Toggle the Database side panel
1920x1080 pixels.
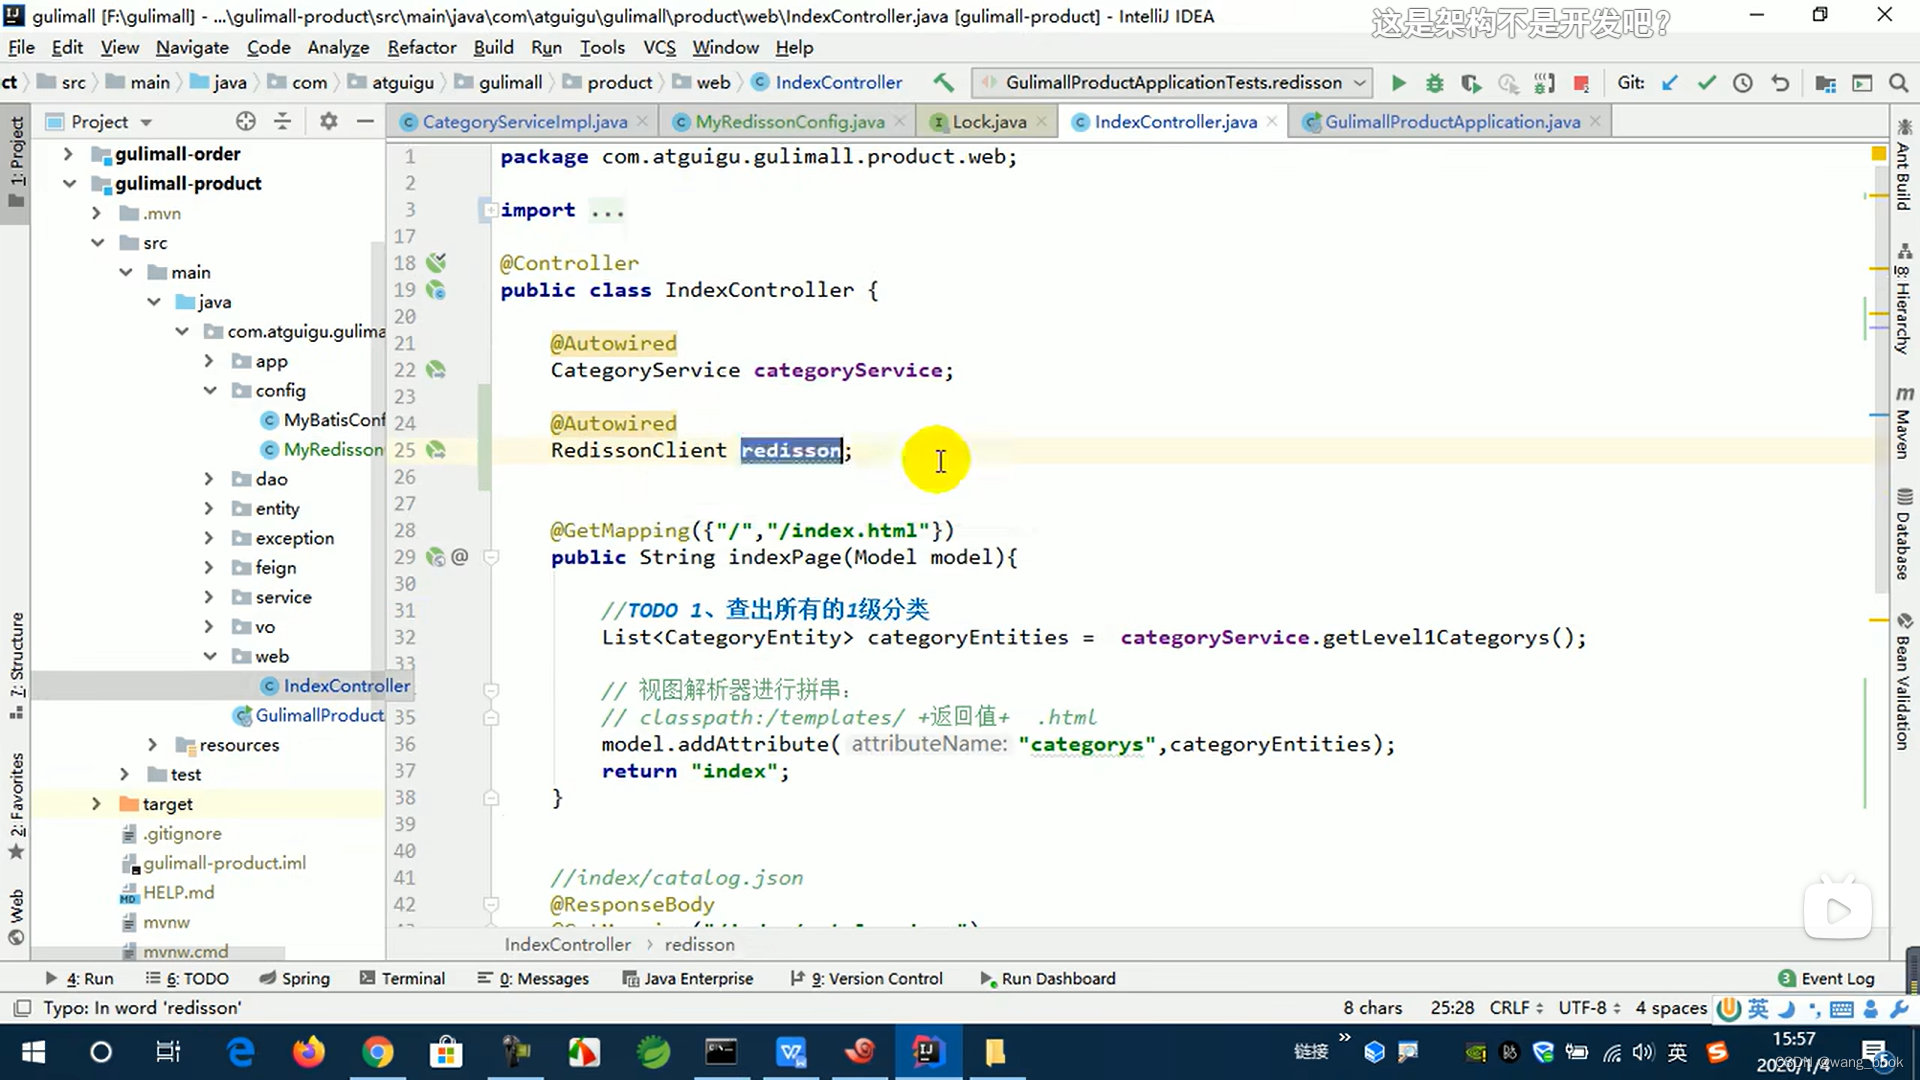click(x=1903, y=535)
